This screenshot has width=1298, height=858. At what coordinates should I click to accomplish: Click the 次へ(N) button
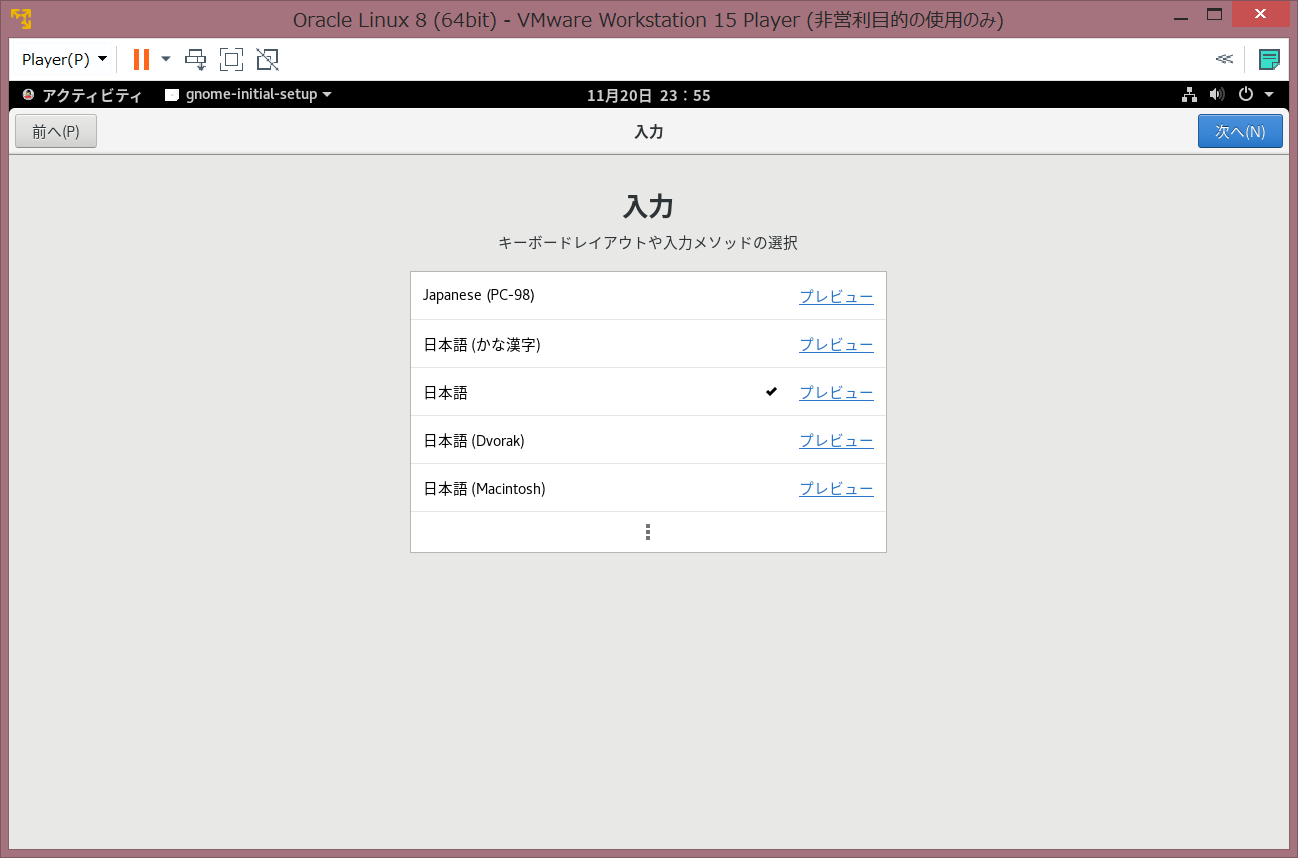pyautogui.click(x=1240, y=131)
